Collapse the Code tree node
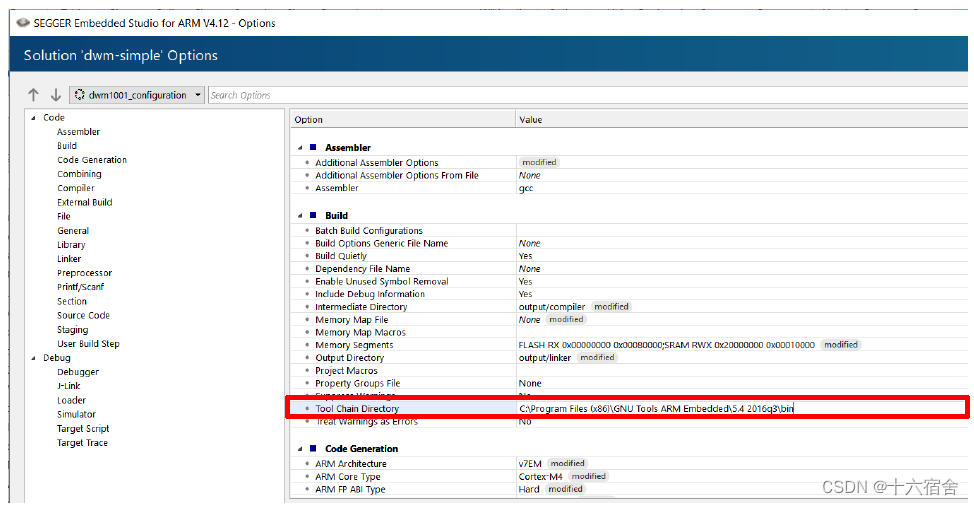 [x=34, y=118]
